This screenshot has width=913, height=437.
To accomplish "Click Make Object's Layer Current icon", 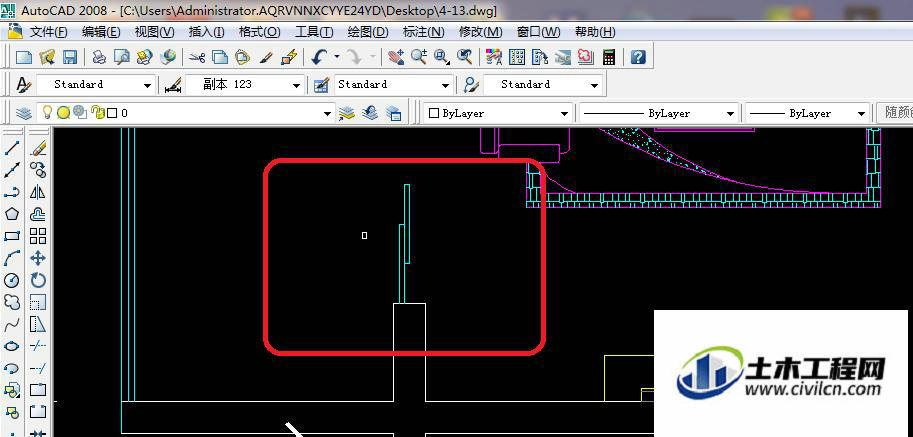I will pyautogui.click(x=346, y=113).
